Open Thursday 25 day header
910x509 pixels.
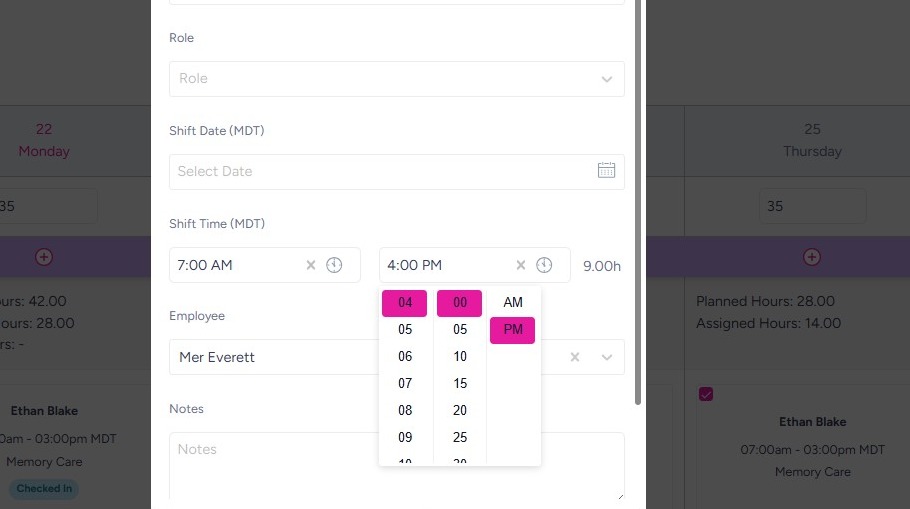click(812, 140)
